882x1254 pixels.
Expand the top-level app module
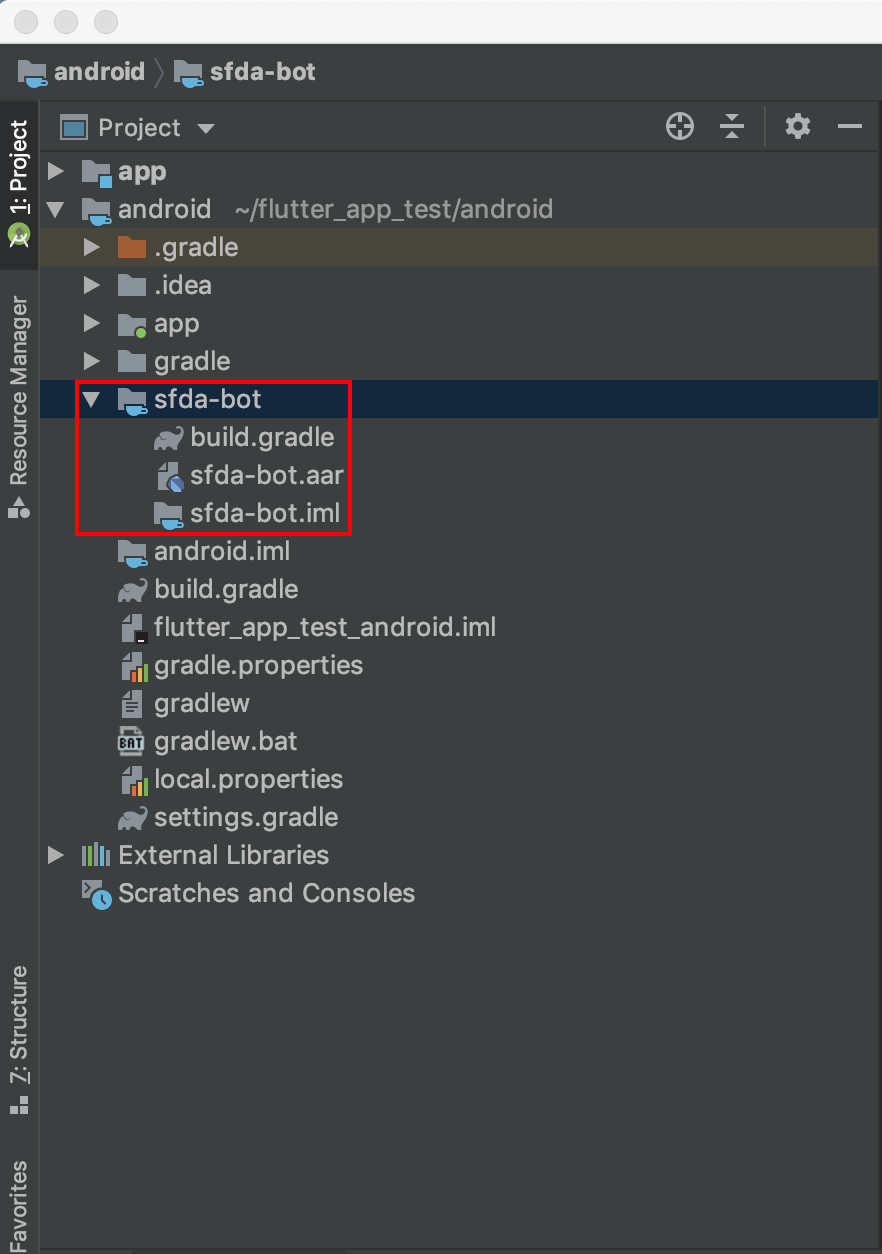(x=56, y=172)
